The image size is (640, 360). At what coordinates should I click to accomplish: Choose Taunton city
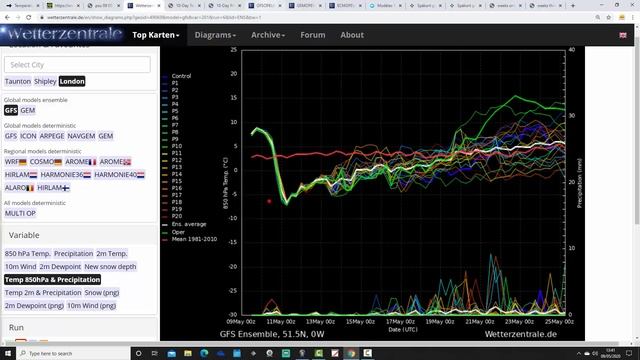(18, 81)
